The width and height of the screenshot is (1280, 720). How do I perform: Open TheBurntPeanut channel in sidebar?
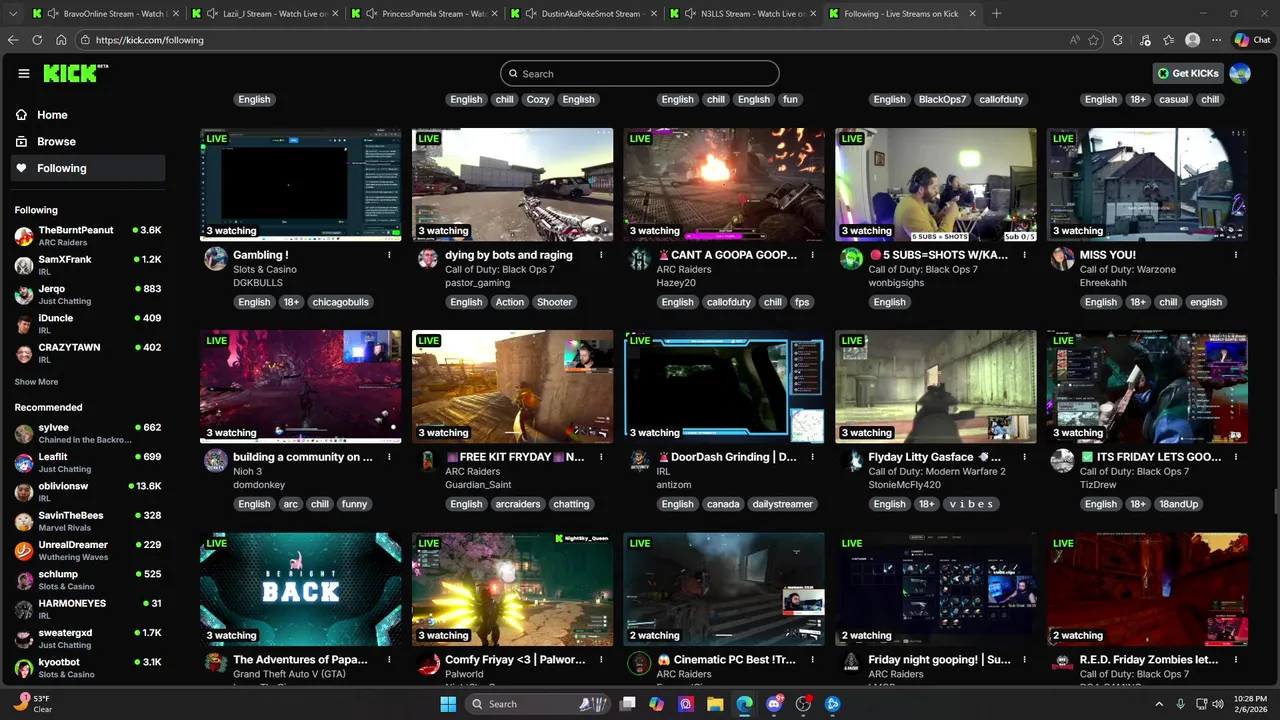(88, 236)
